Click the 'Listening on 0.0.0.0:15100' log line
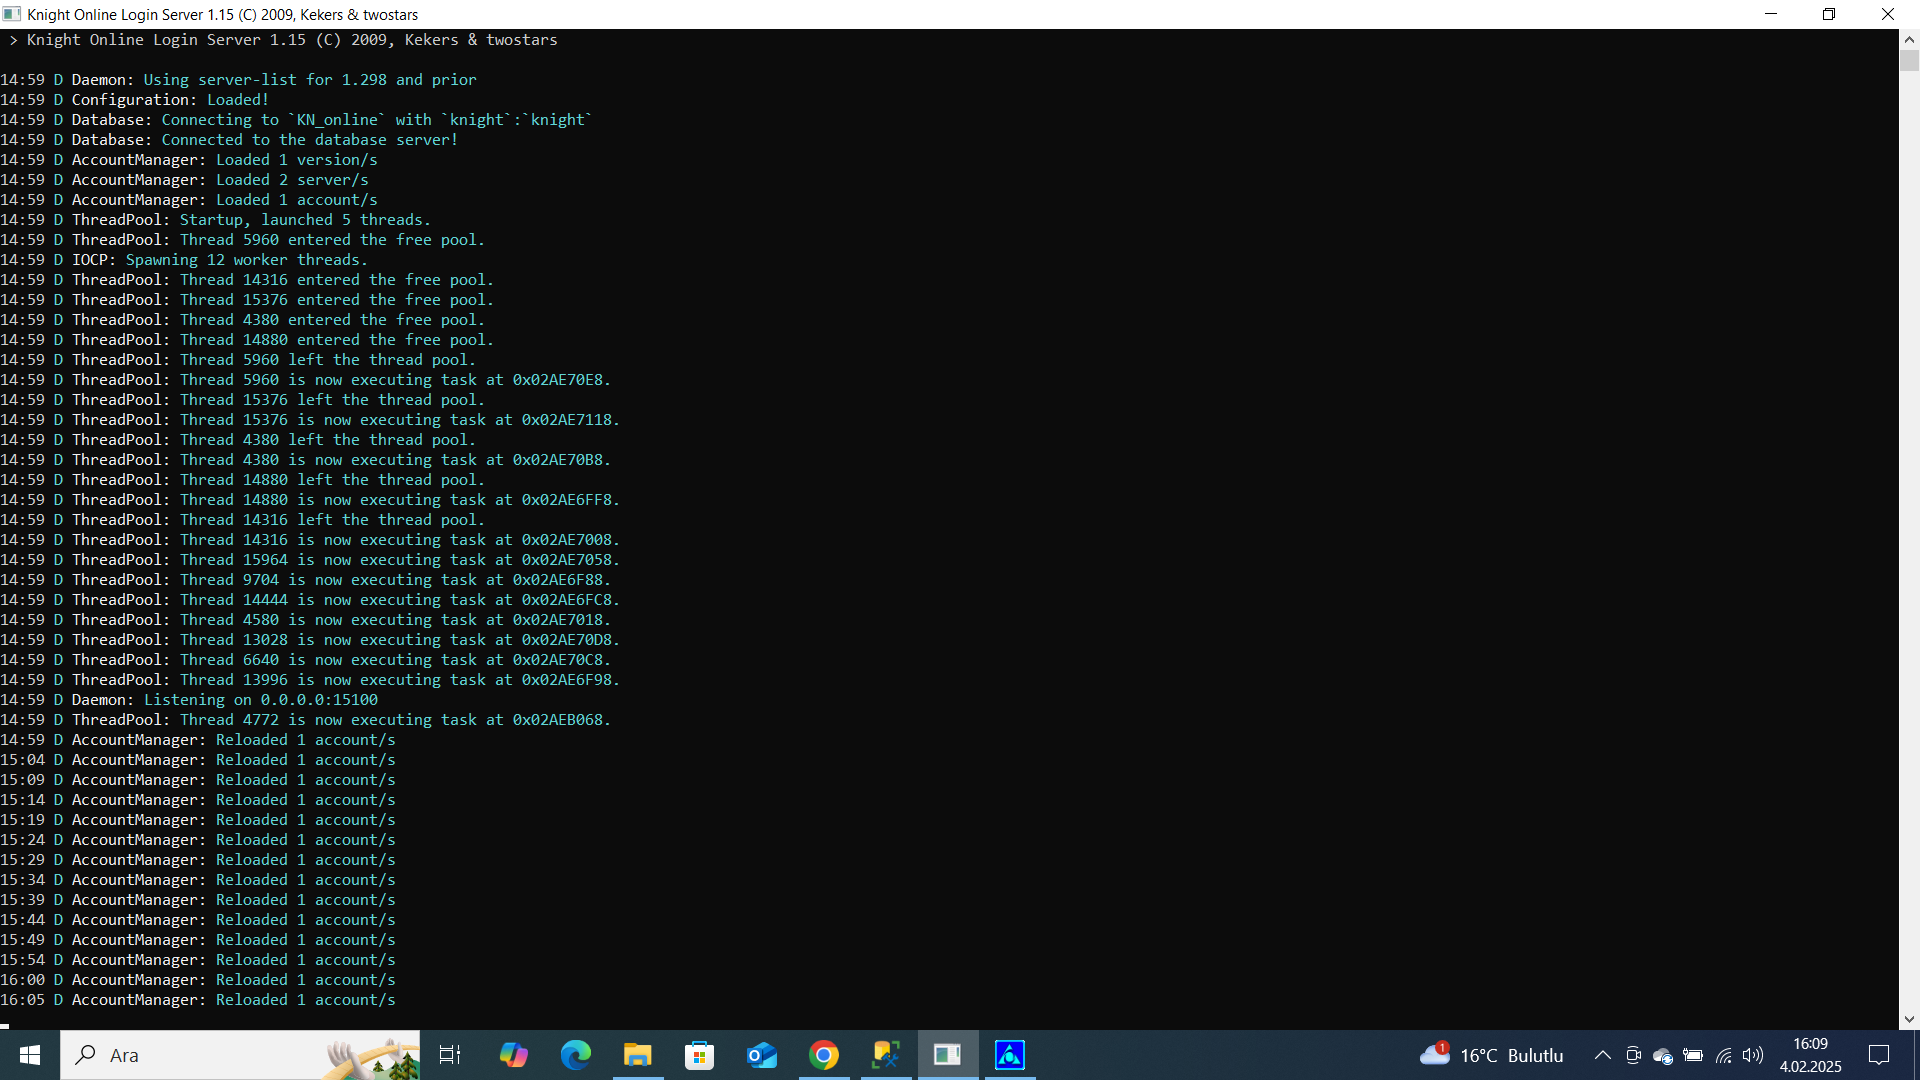The height and width of the screenshot is (1080, 1920). pos(189,700)
